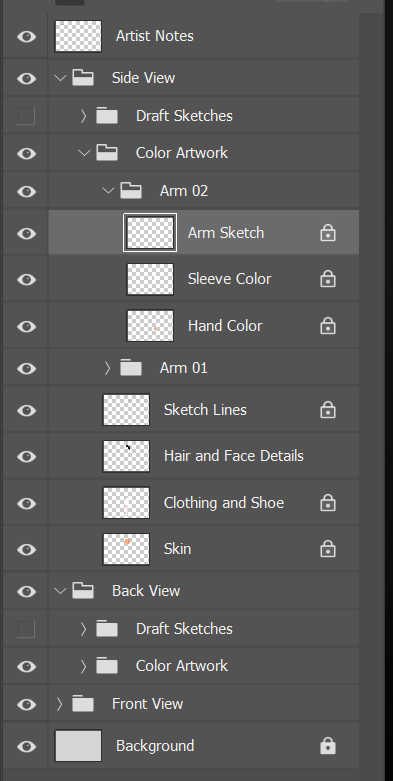Click the lock icon on Sleeve Color layer
Screen dimensions: 393x781
tap(328, 279)
